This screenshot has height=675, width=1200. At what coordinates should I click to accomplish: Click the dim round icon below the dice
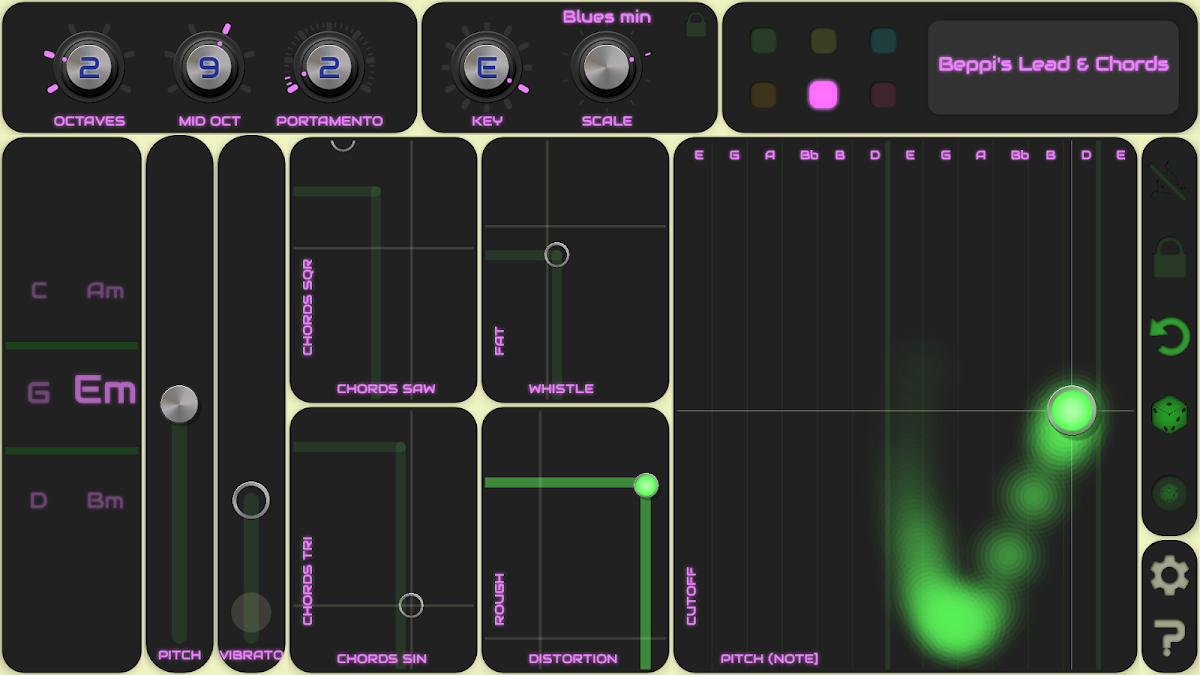(1169, 493)
